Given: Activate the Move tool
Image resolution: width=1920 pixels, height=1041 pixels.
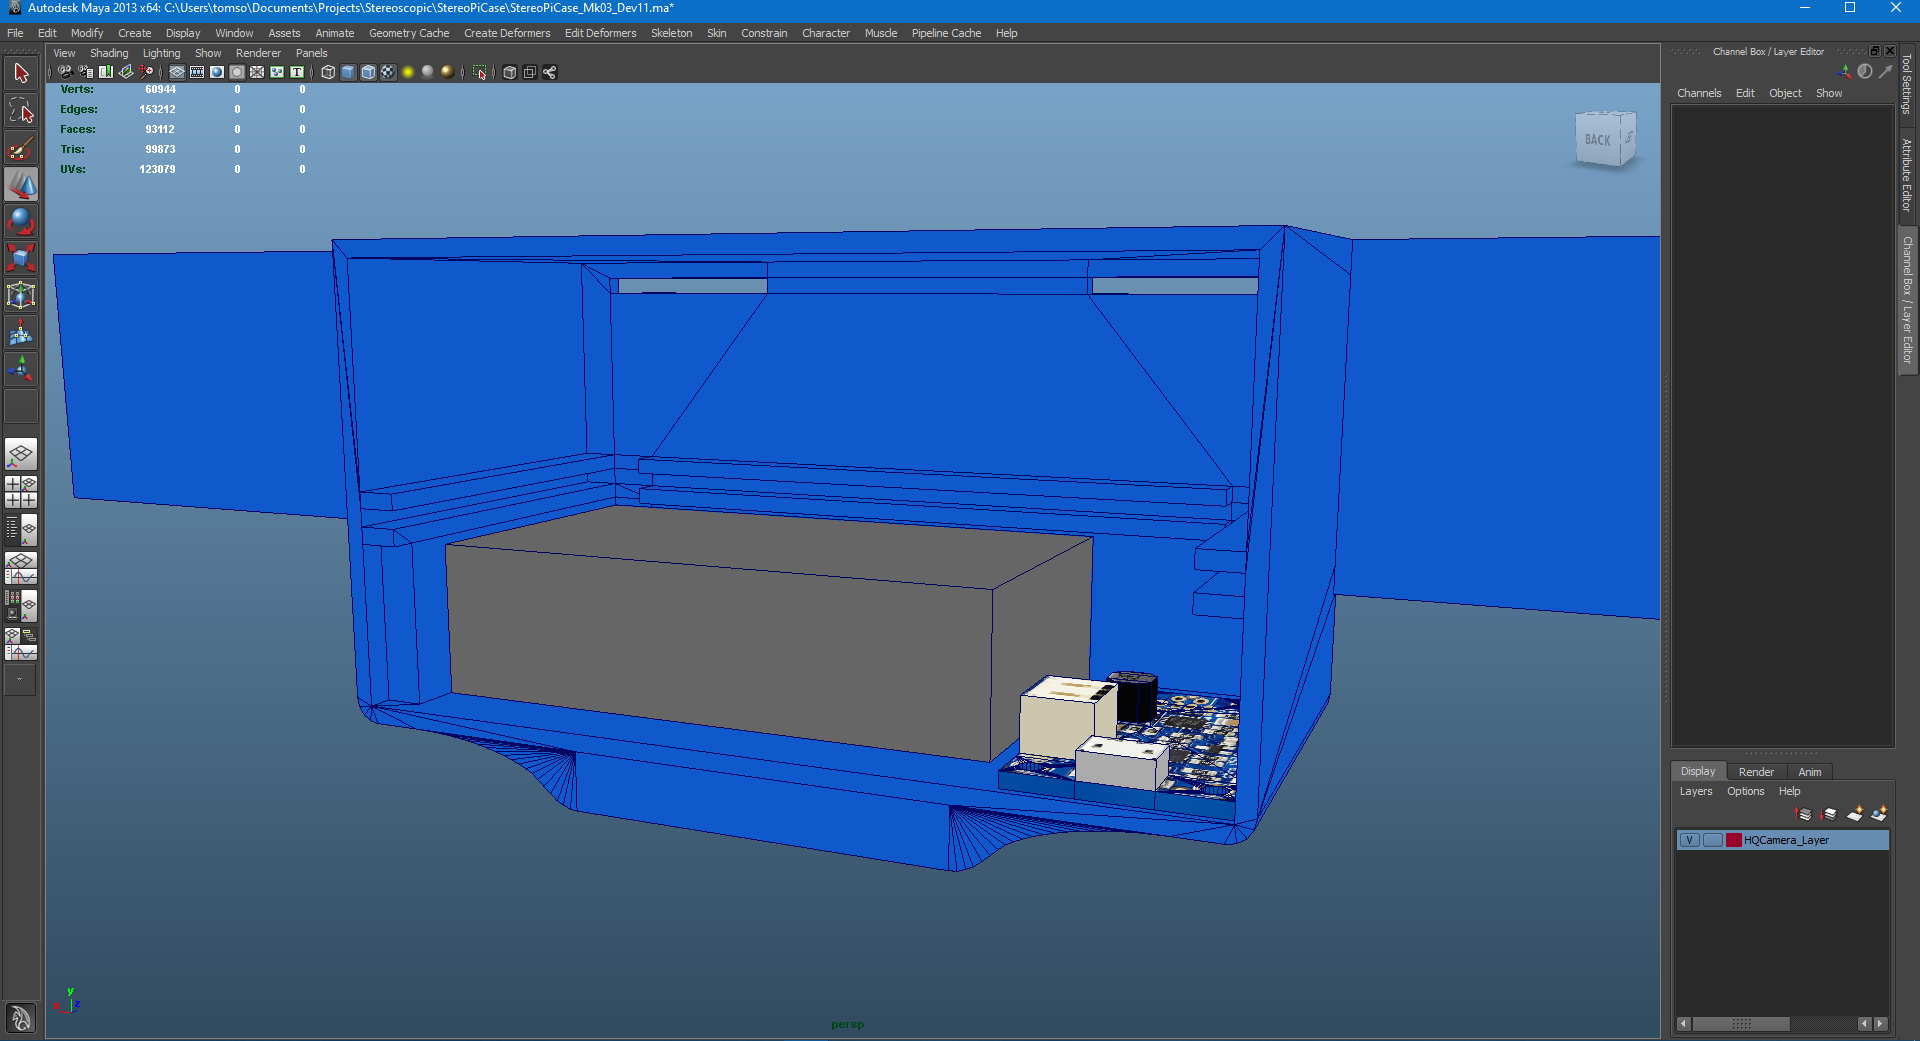Looking at the screenshot, I should point(21,184).
